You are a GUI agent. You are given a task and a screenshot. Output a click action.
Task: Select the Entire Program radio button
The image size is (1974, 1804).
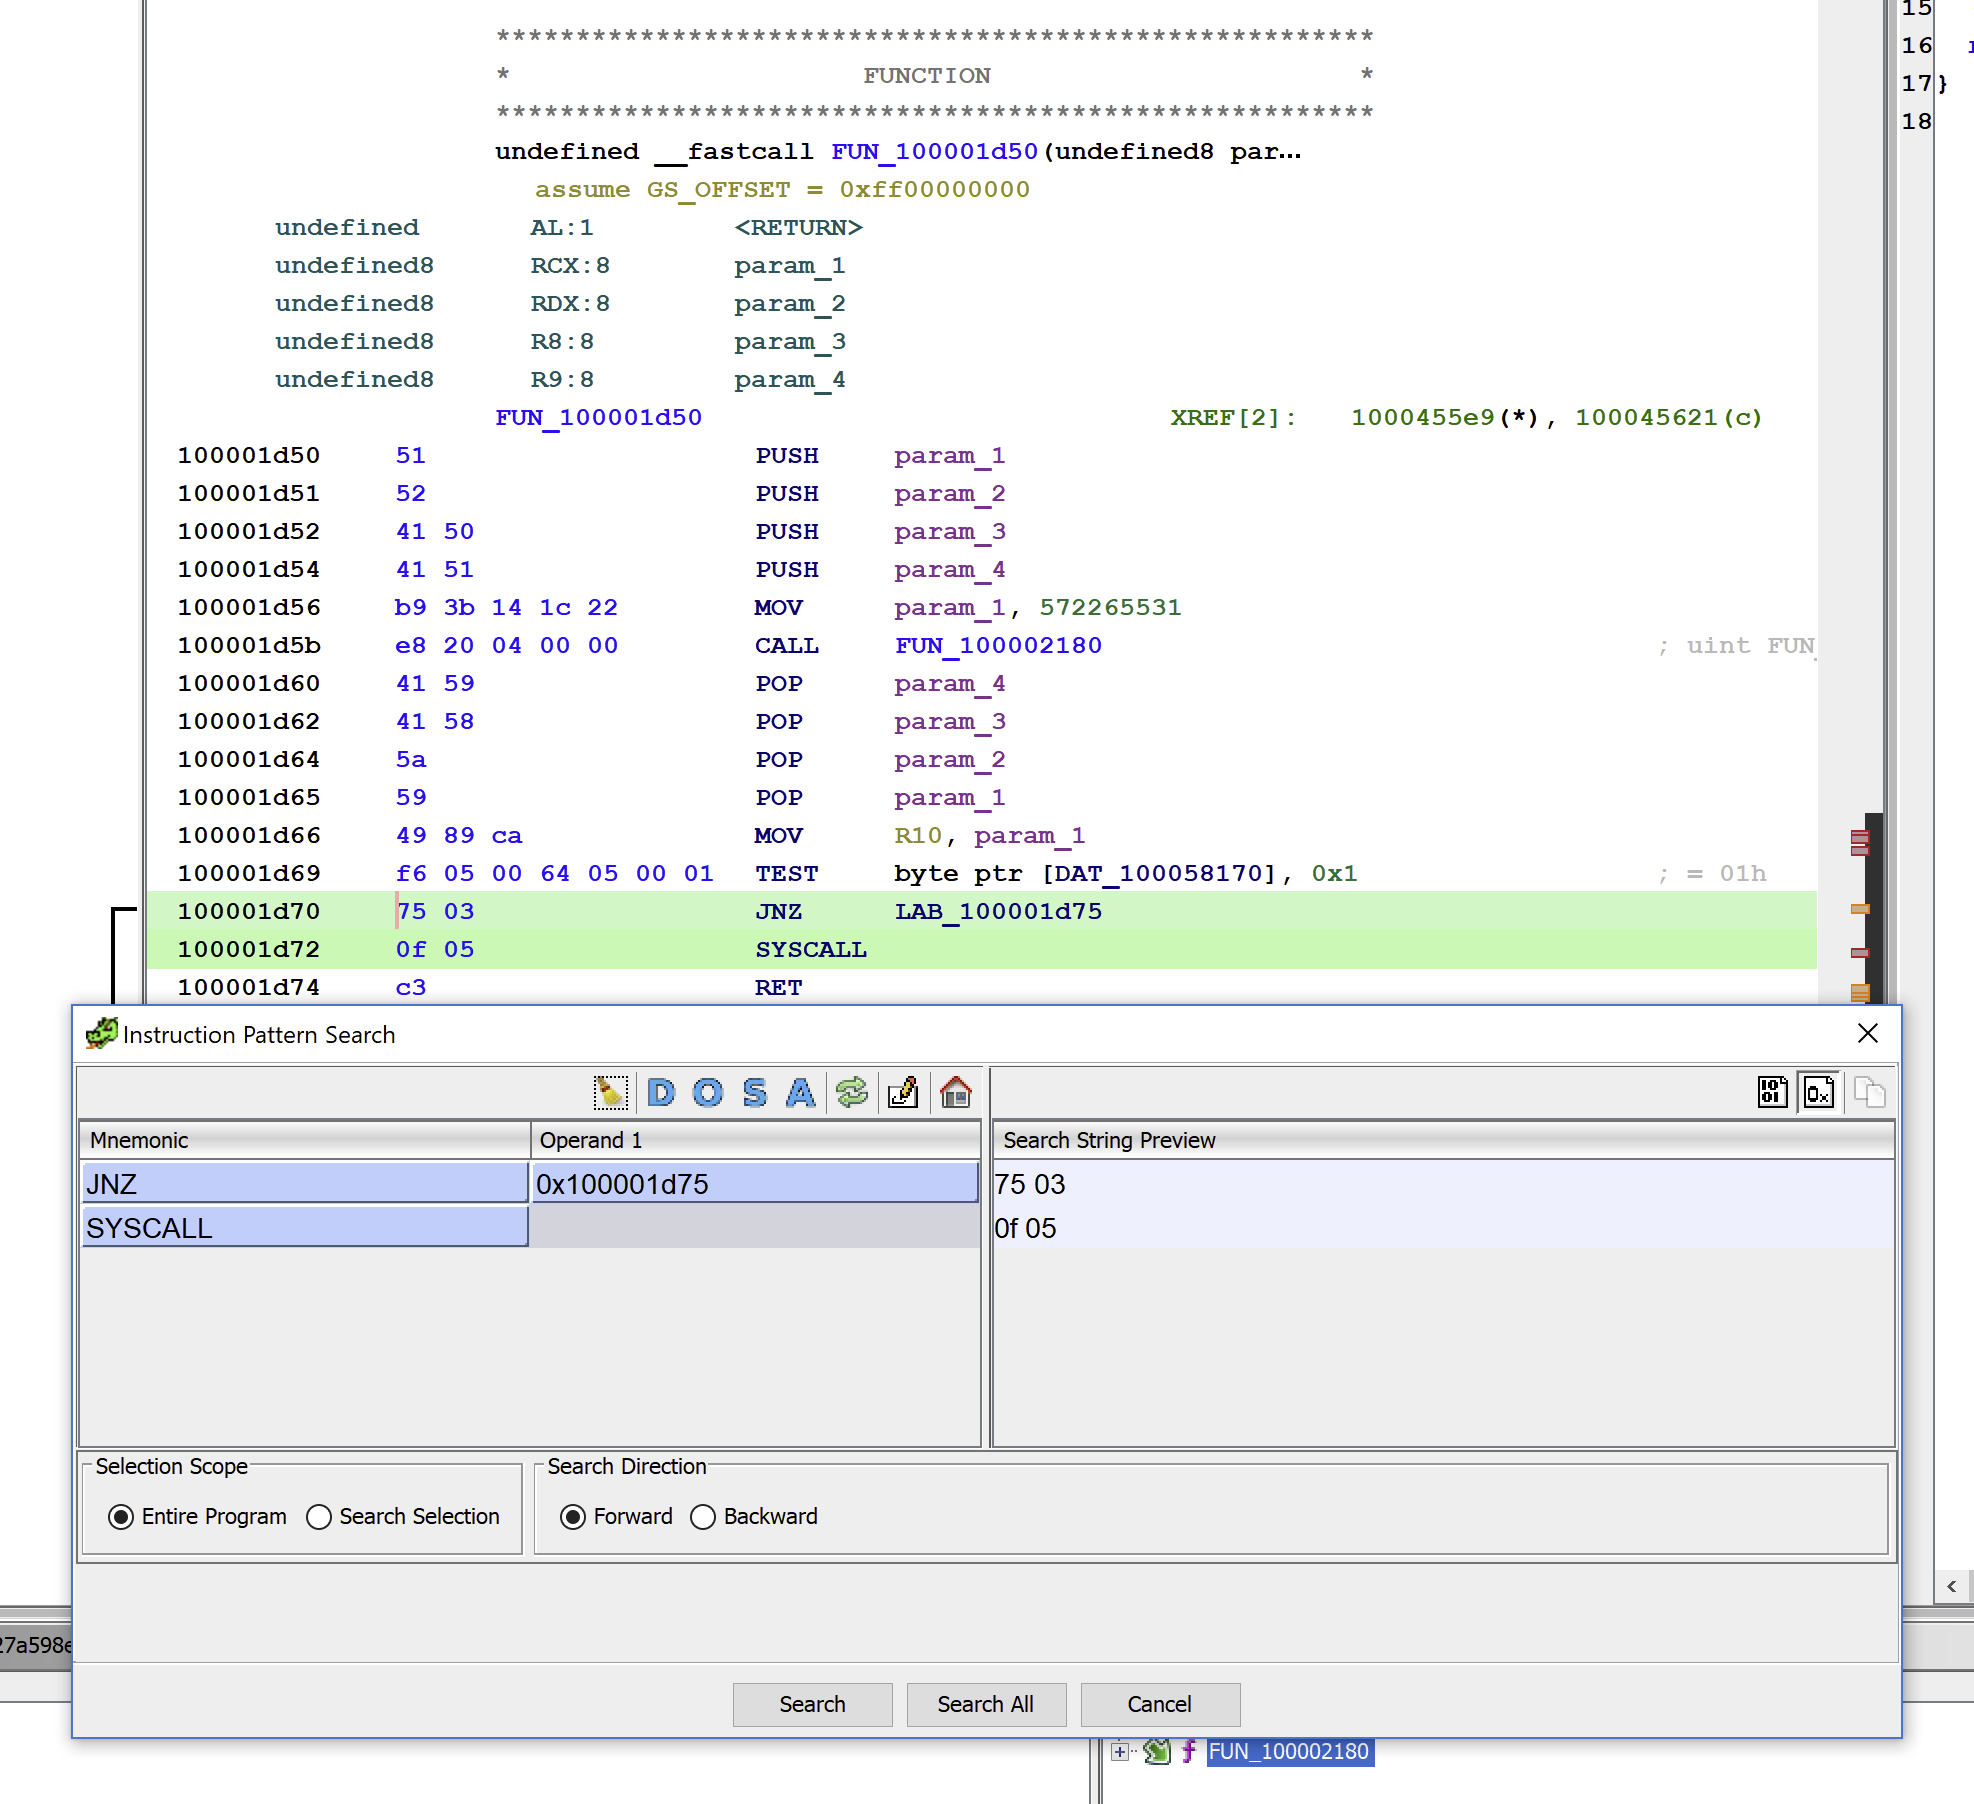coord(121,1517)
